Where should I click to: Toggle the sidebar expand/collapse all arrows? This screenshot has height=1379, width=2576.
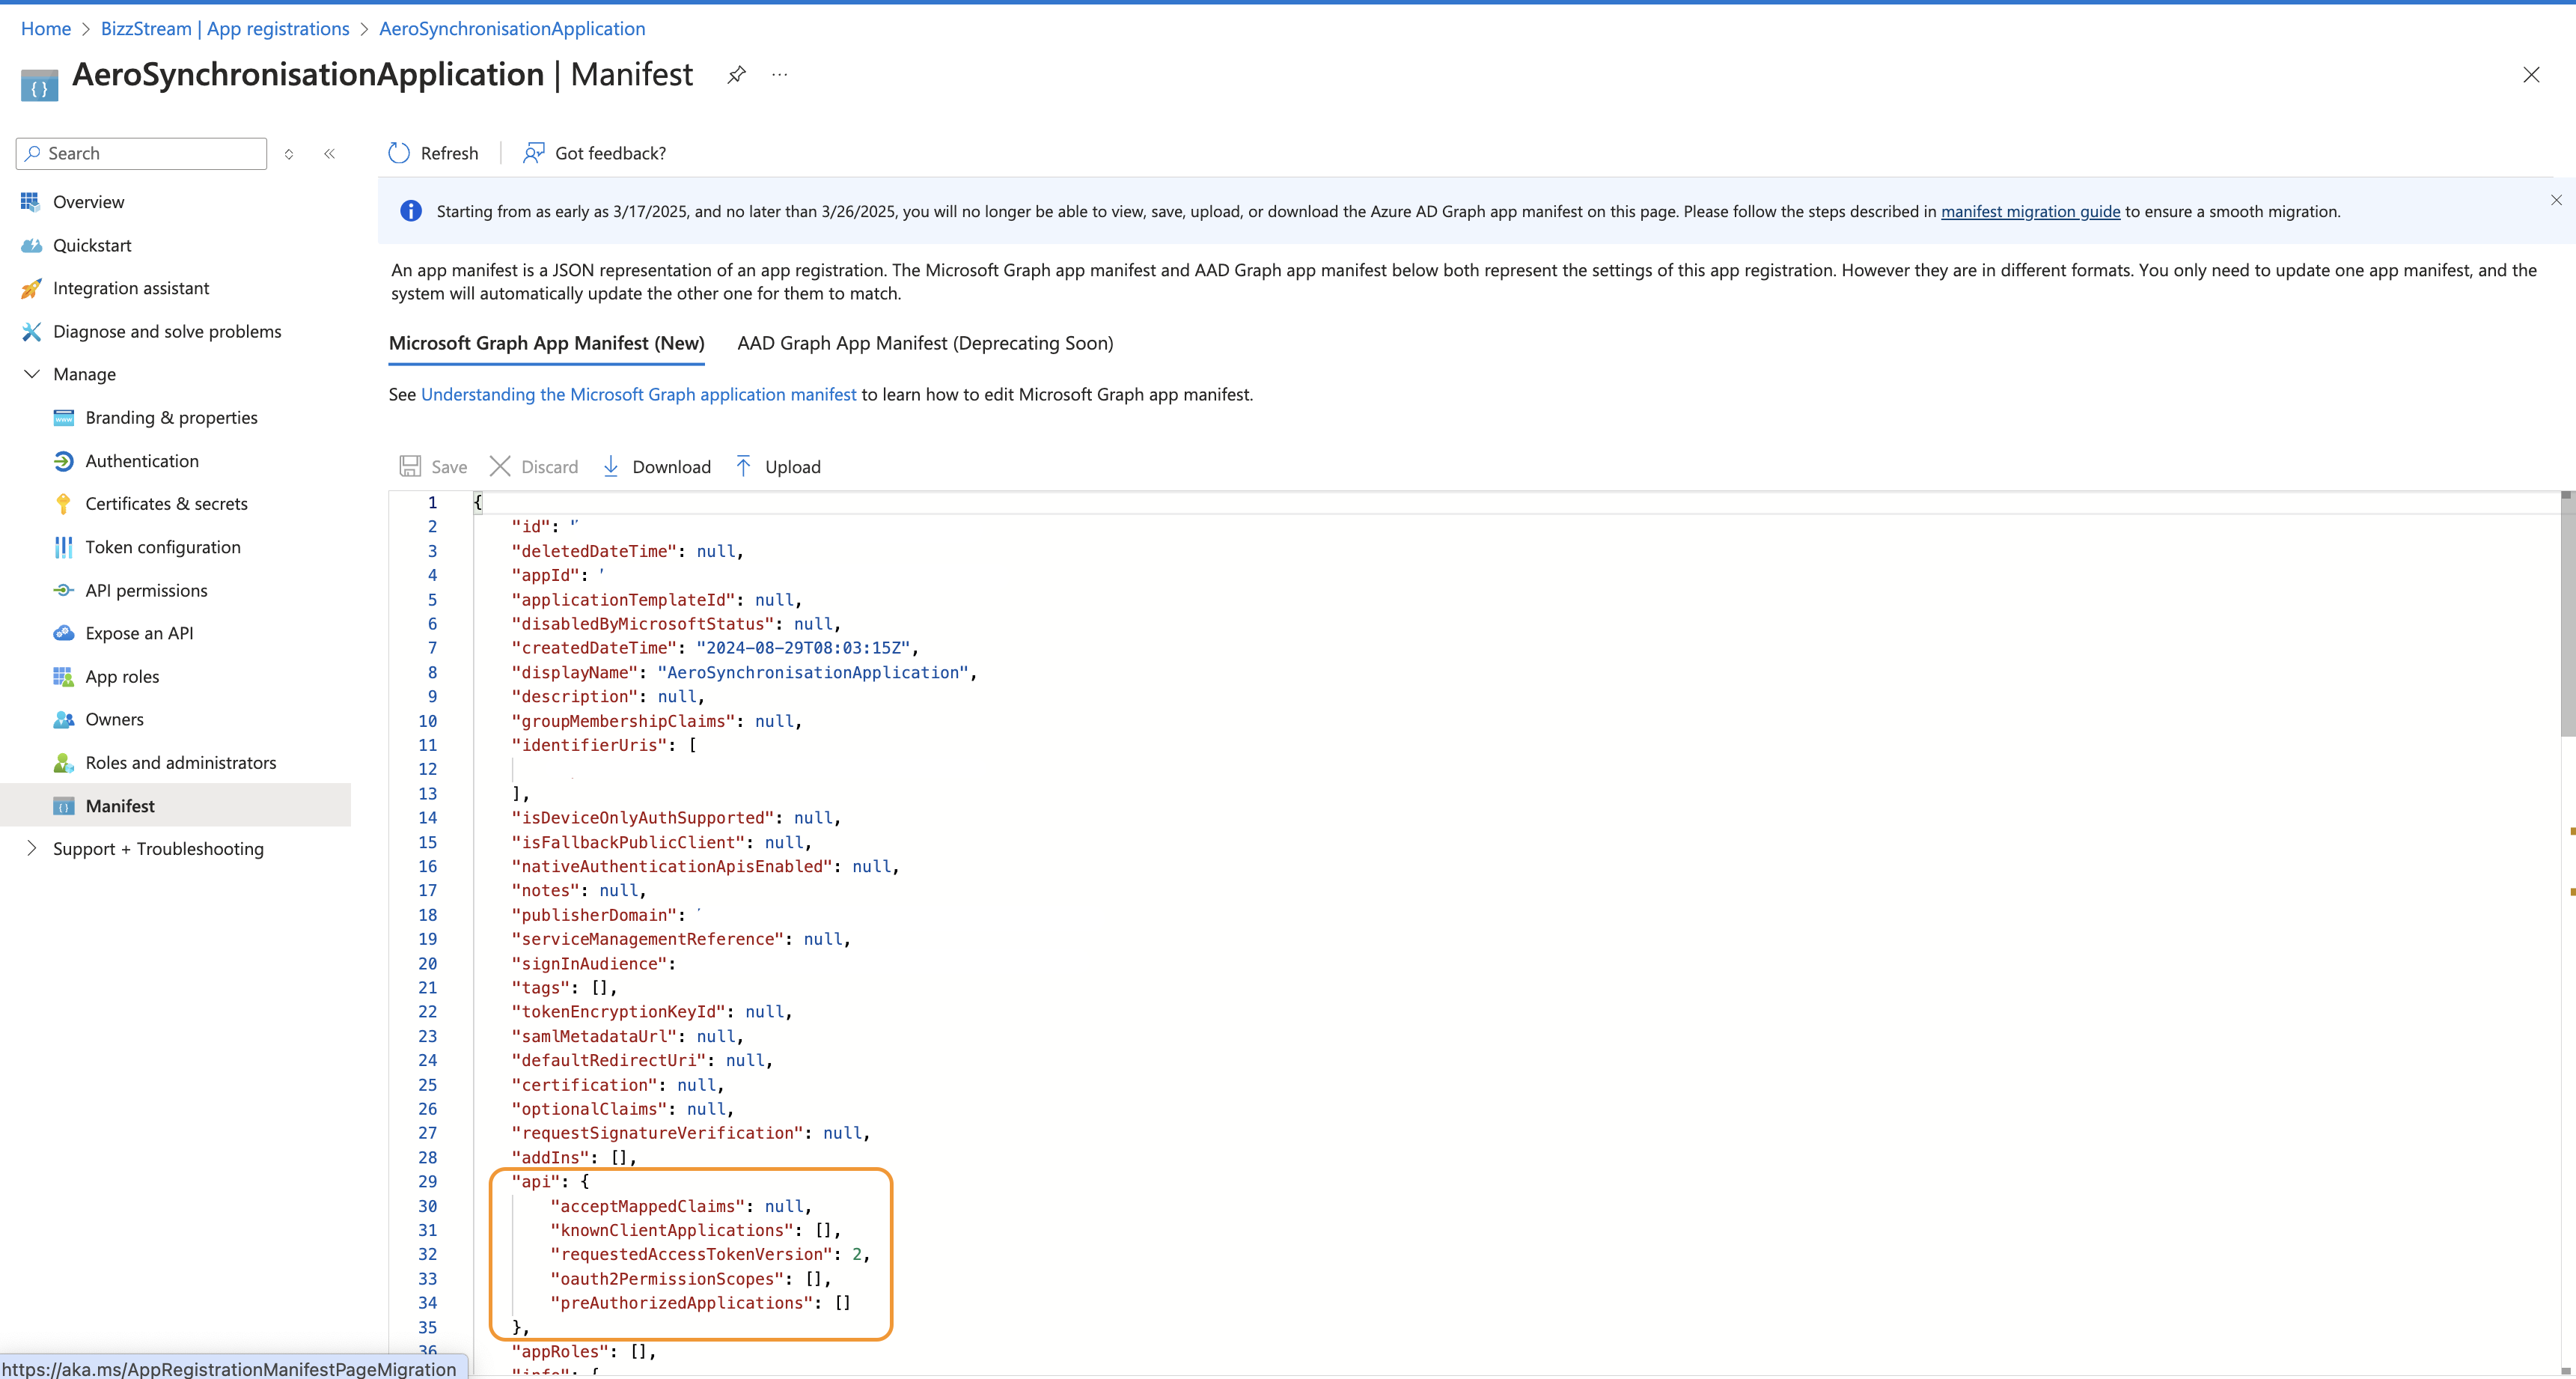[x=289, y=154]
